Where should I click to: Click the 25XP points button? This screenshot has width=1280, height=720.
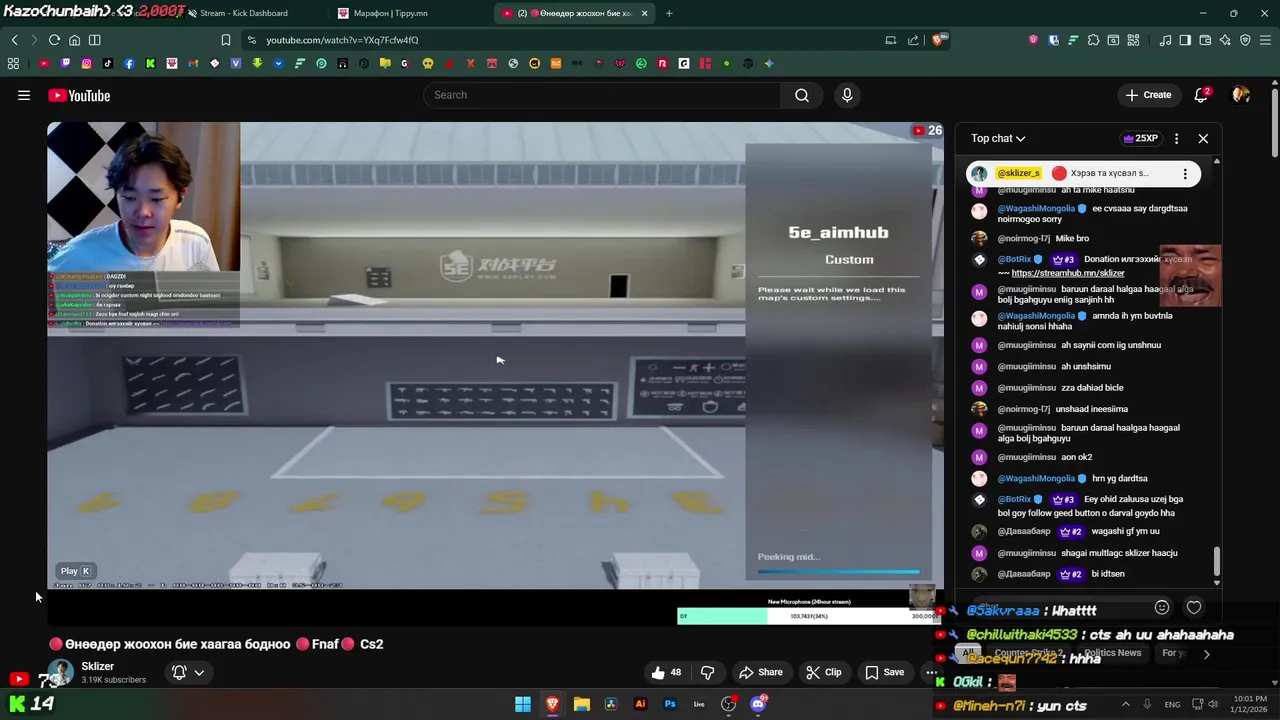click(x=1140, y=138)
